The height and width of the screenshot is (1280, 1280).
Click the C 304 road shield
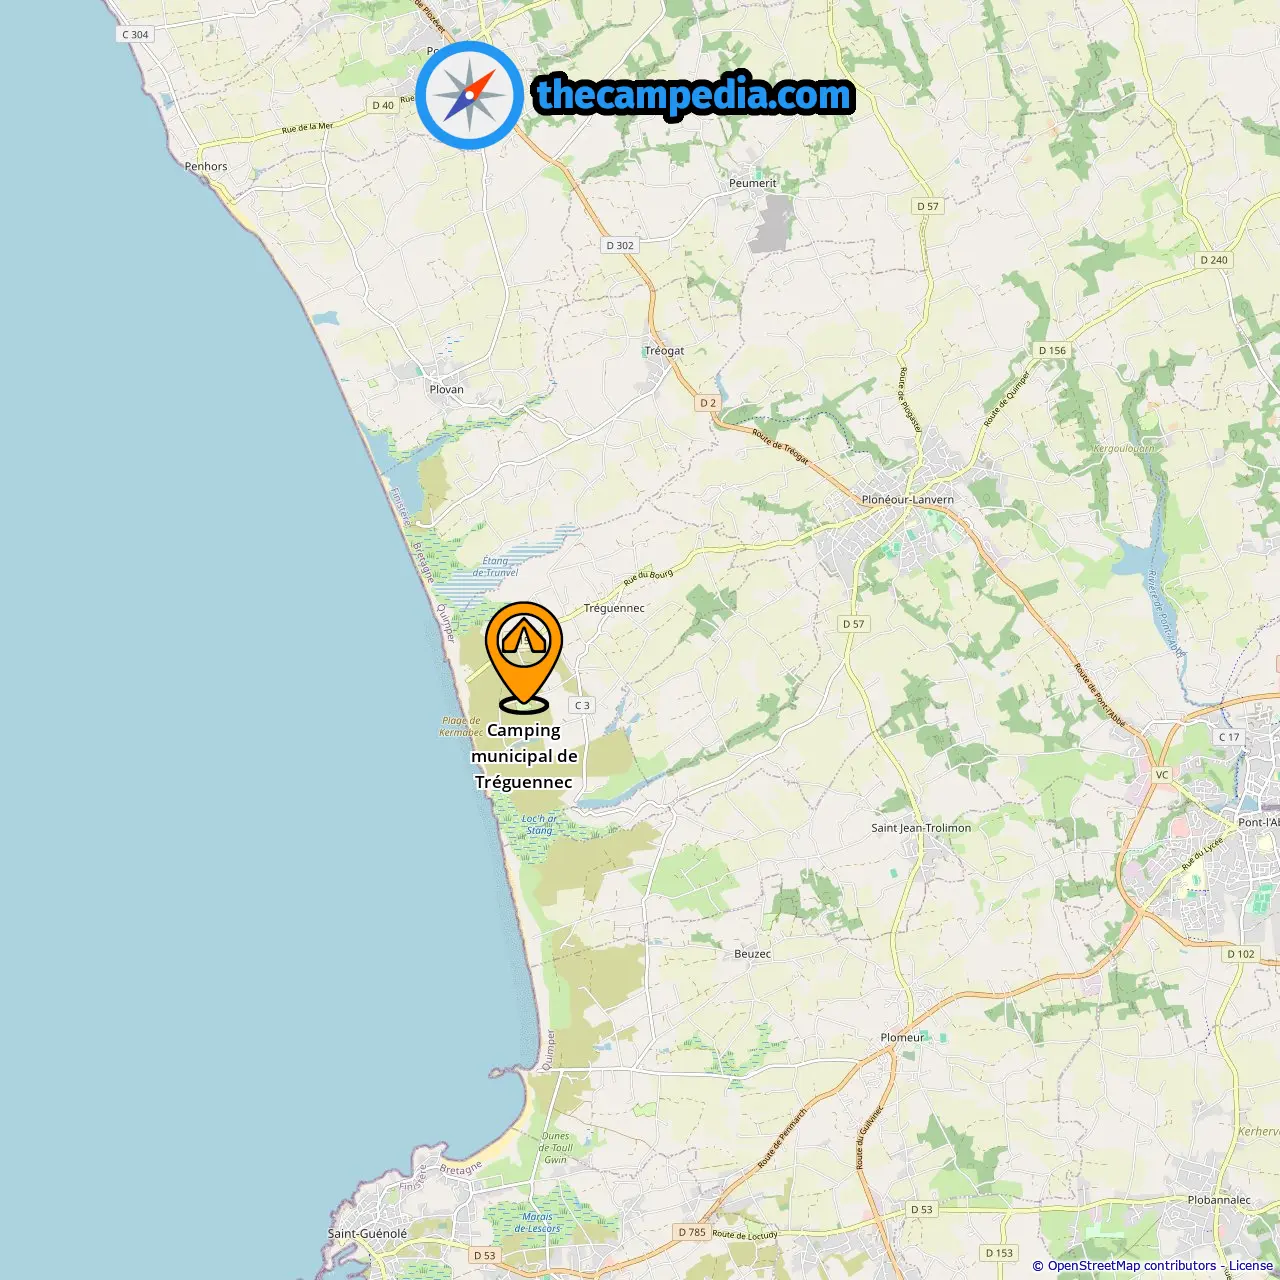(x=135, y=35)
